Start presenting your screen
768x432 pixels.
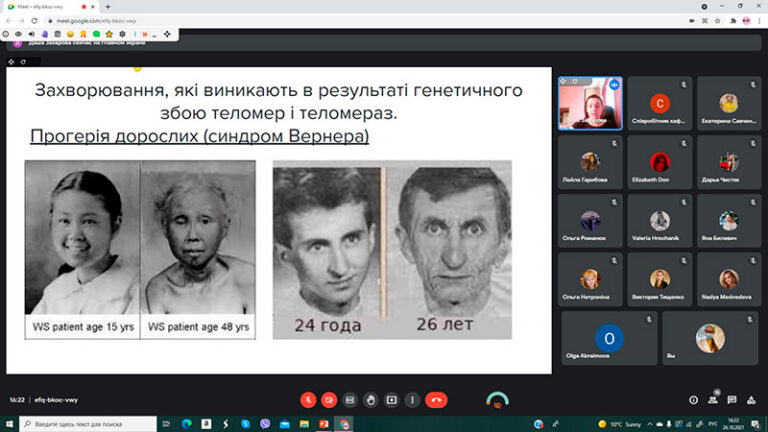(x=391, y=400)
